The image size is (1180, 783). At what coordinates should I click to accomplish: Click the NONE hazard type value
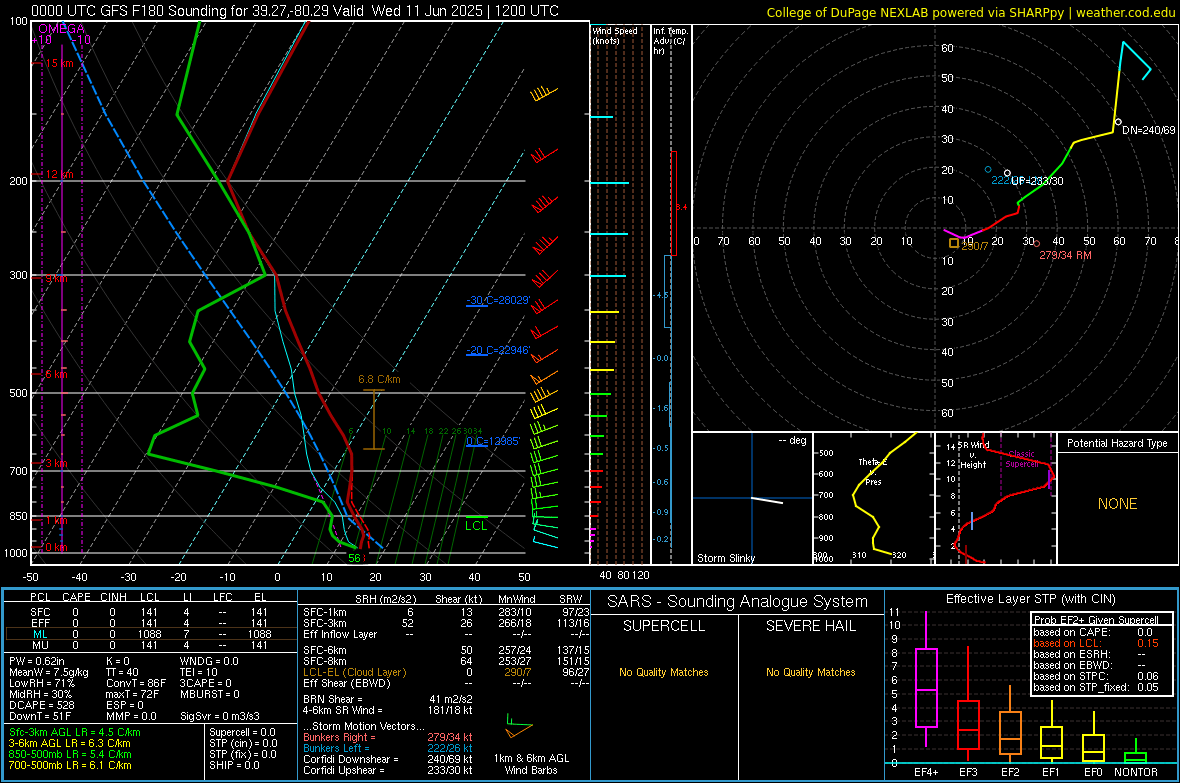pos(1118,504)
